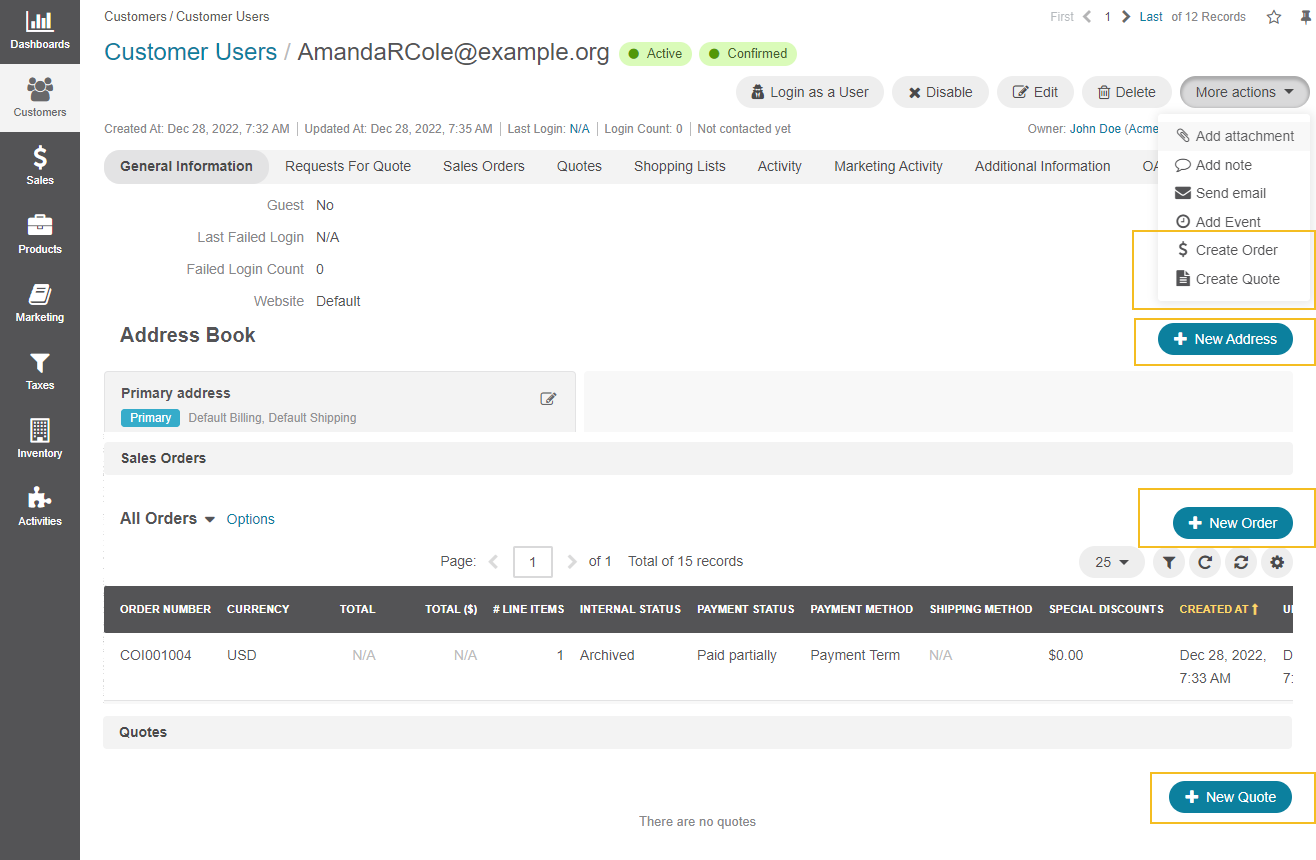Jump to the Last record link

coord(1151,17)
